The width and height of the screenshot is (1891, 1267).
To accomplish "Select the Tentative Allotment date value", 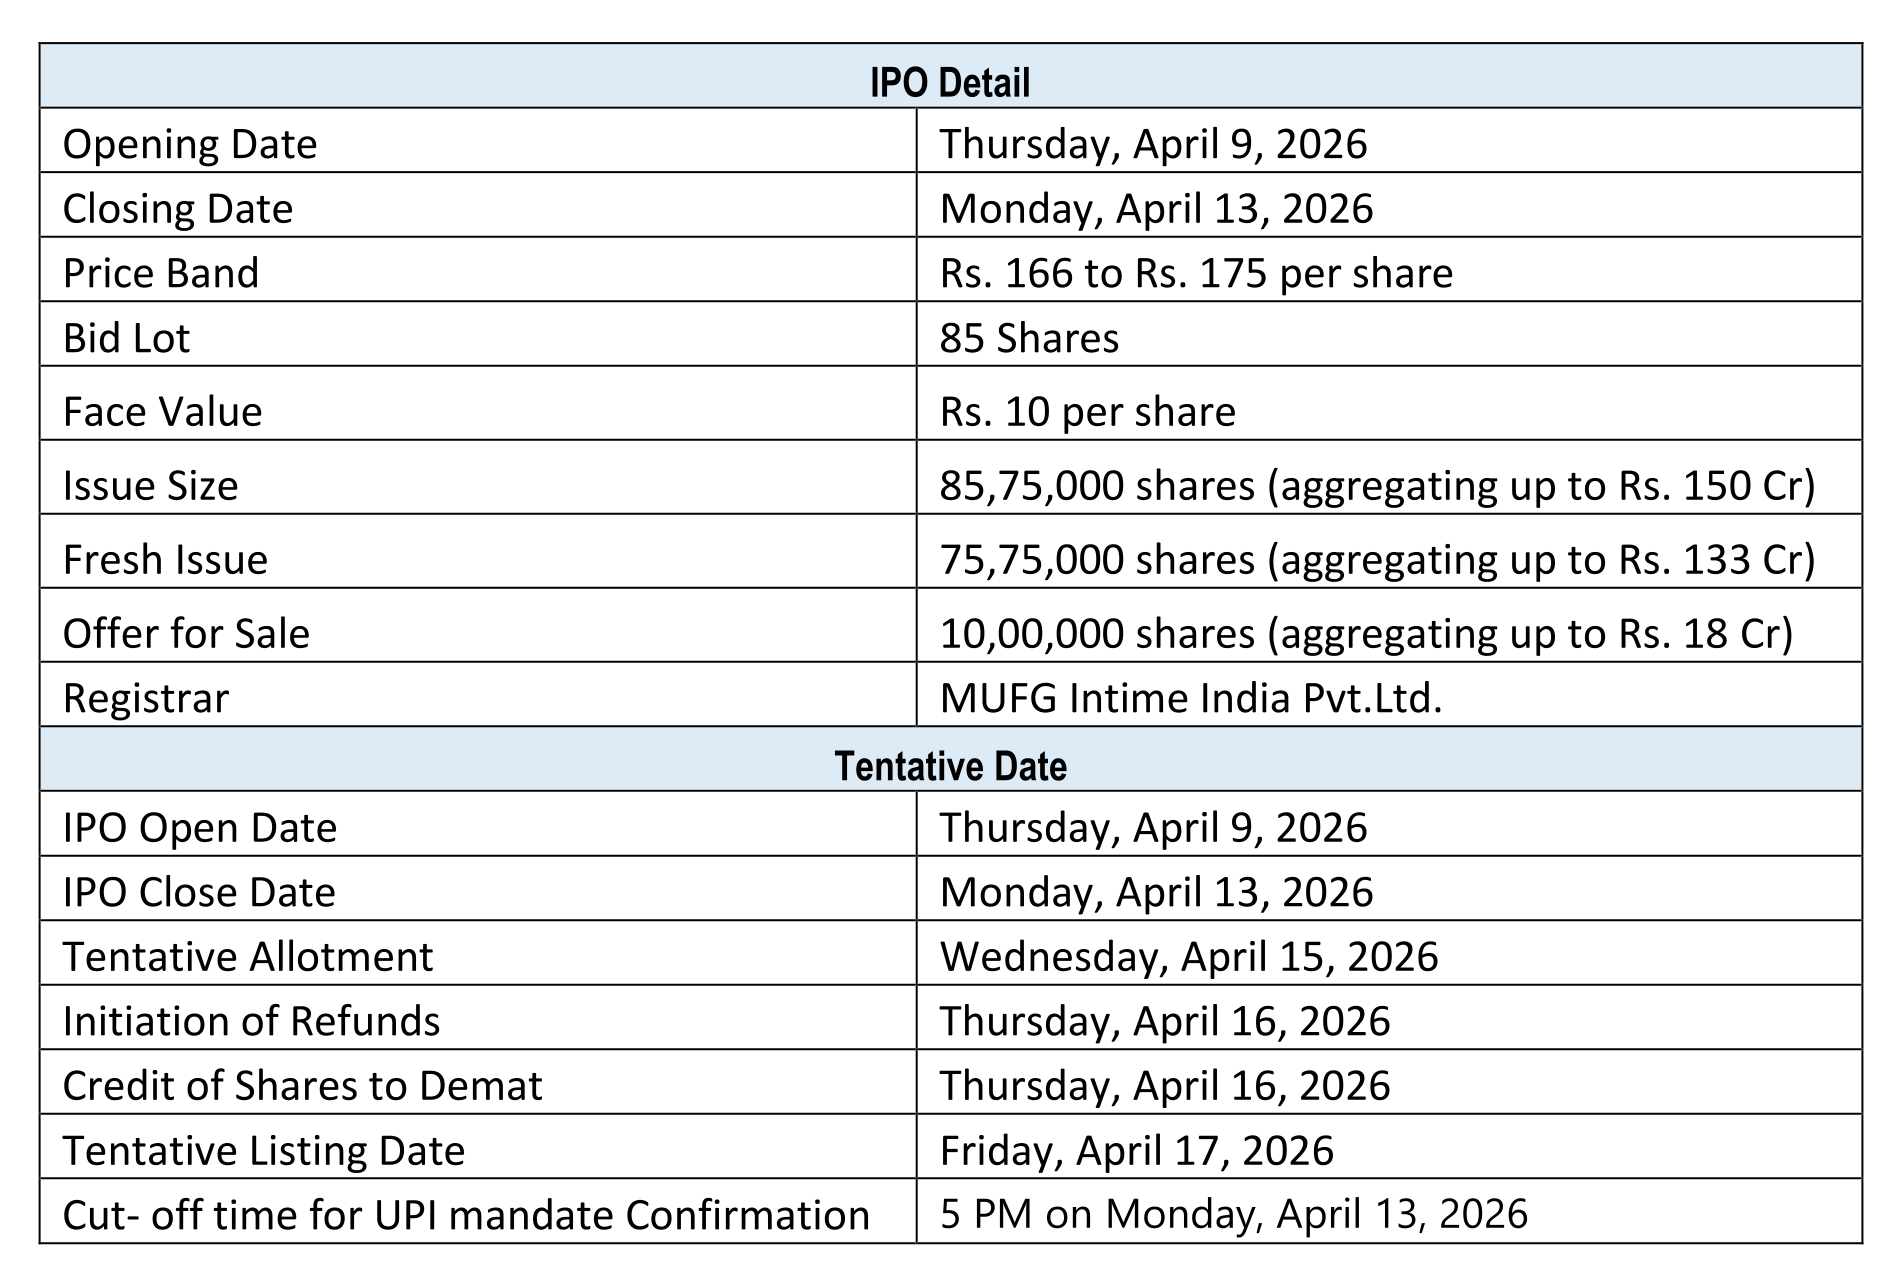I will click(1188, 956).
